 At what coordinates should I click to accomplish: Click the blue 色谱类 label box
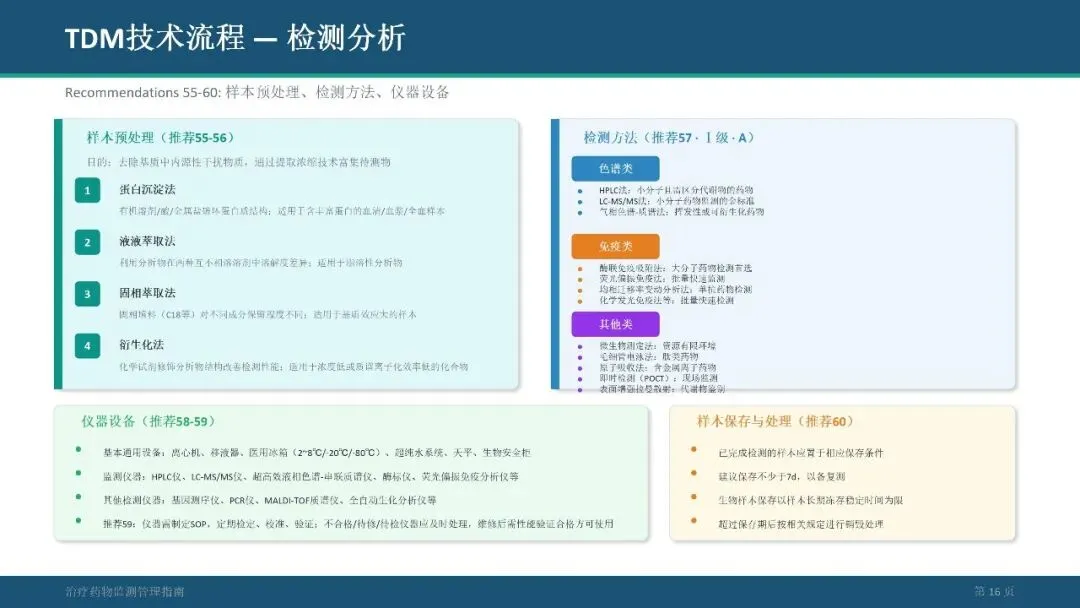tap(615, 169)
